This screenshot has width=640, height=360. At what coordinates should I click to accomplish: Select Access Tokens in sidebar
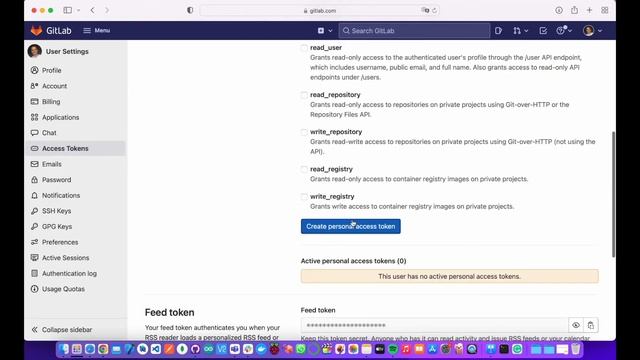pyautogui.click(x=76, y=149)
